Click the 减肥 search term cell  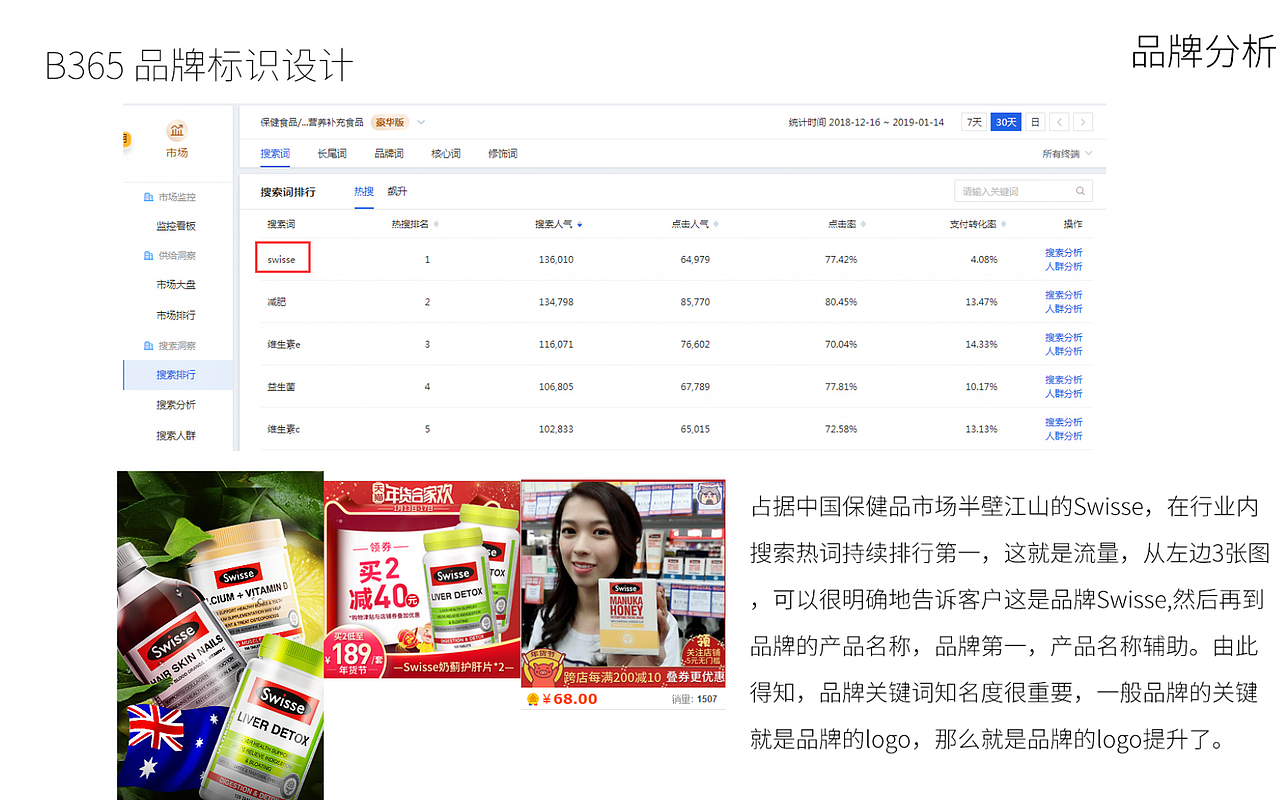(x=277, y=302)
